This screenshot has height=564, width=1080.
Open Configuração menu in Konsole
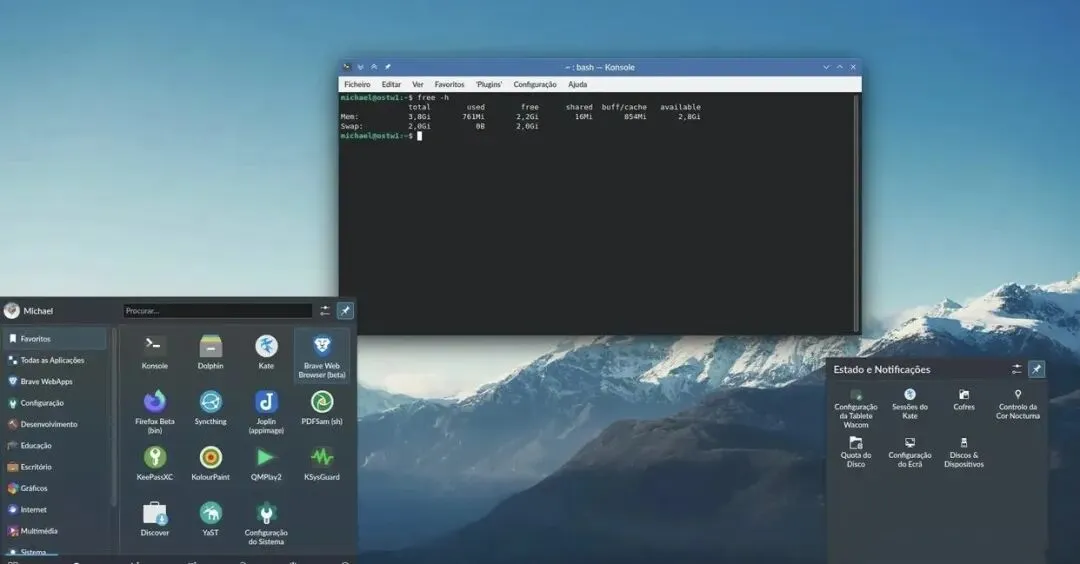[534, 84]
